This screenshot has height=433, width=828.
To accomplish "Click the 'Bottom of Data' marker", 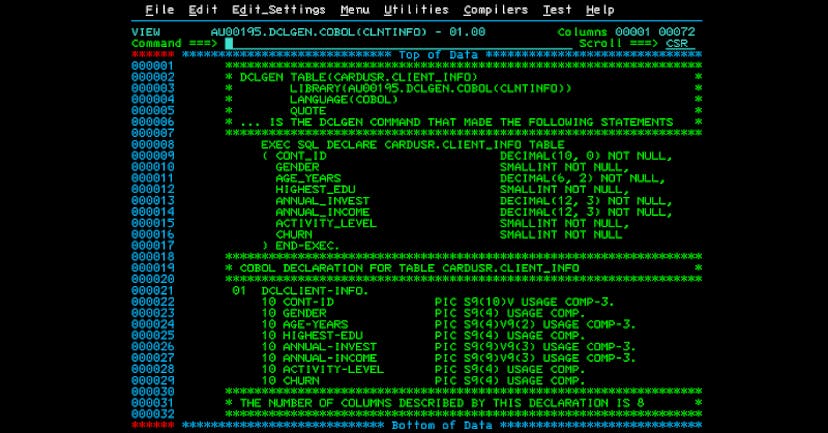I will (x=442, y=425).
